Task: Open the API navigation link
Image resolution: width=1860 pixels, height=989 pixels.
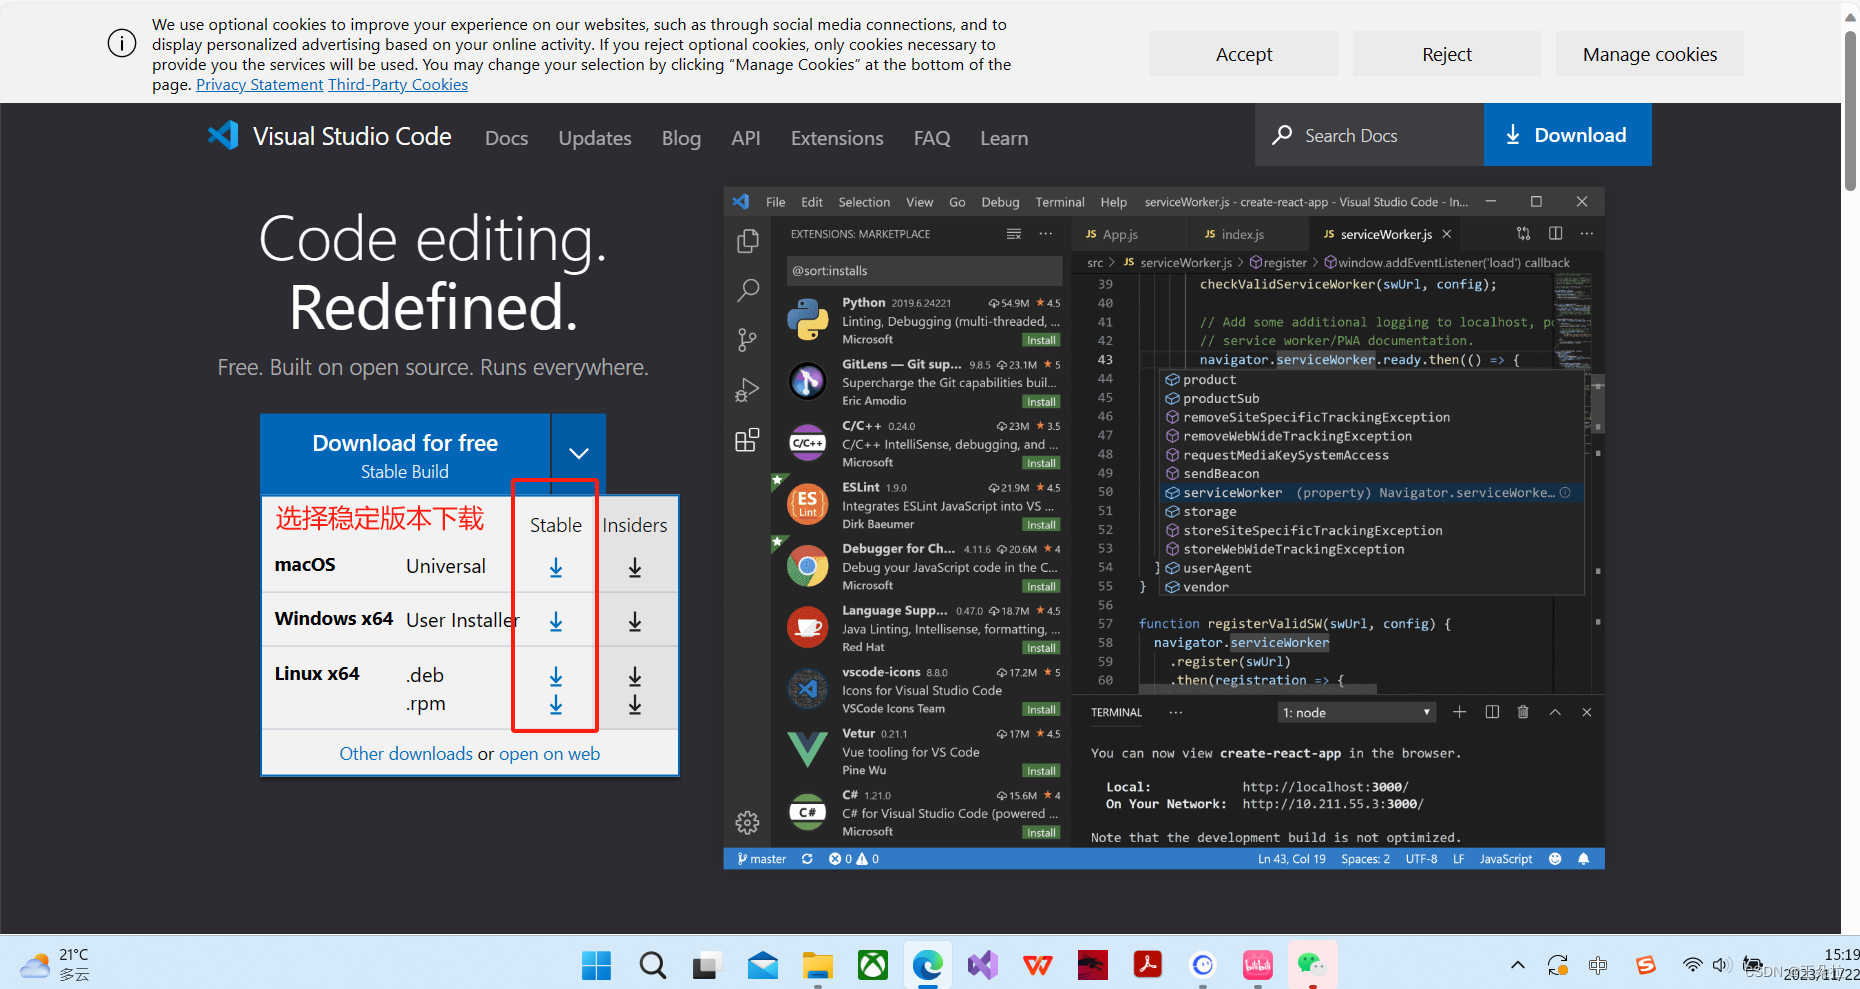Action: point(746,138)
